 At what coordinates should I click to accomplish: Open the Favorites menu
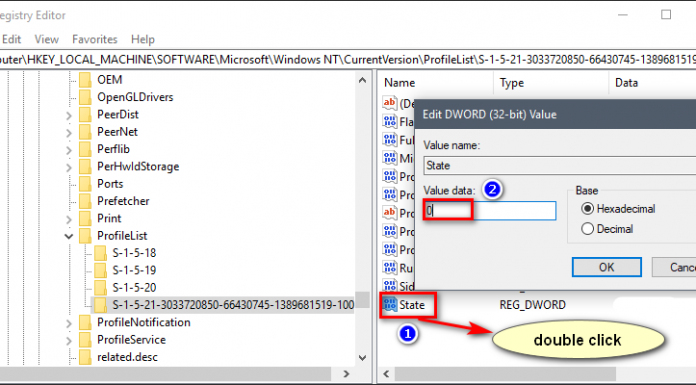[x=95, y=39]
